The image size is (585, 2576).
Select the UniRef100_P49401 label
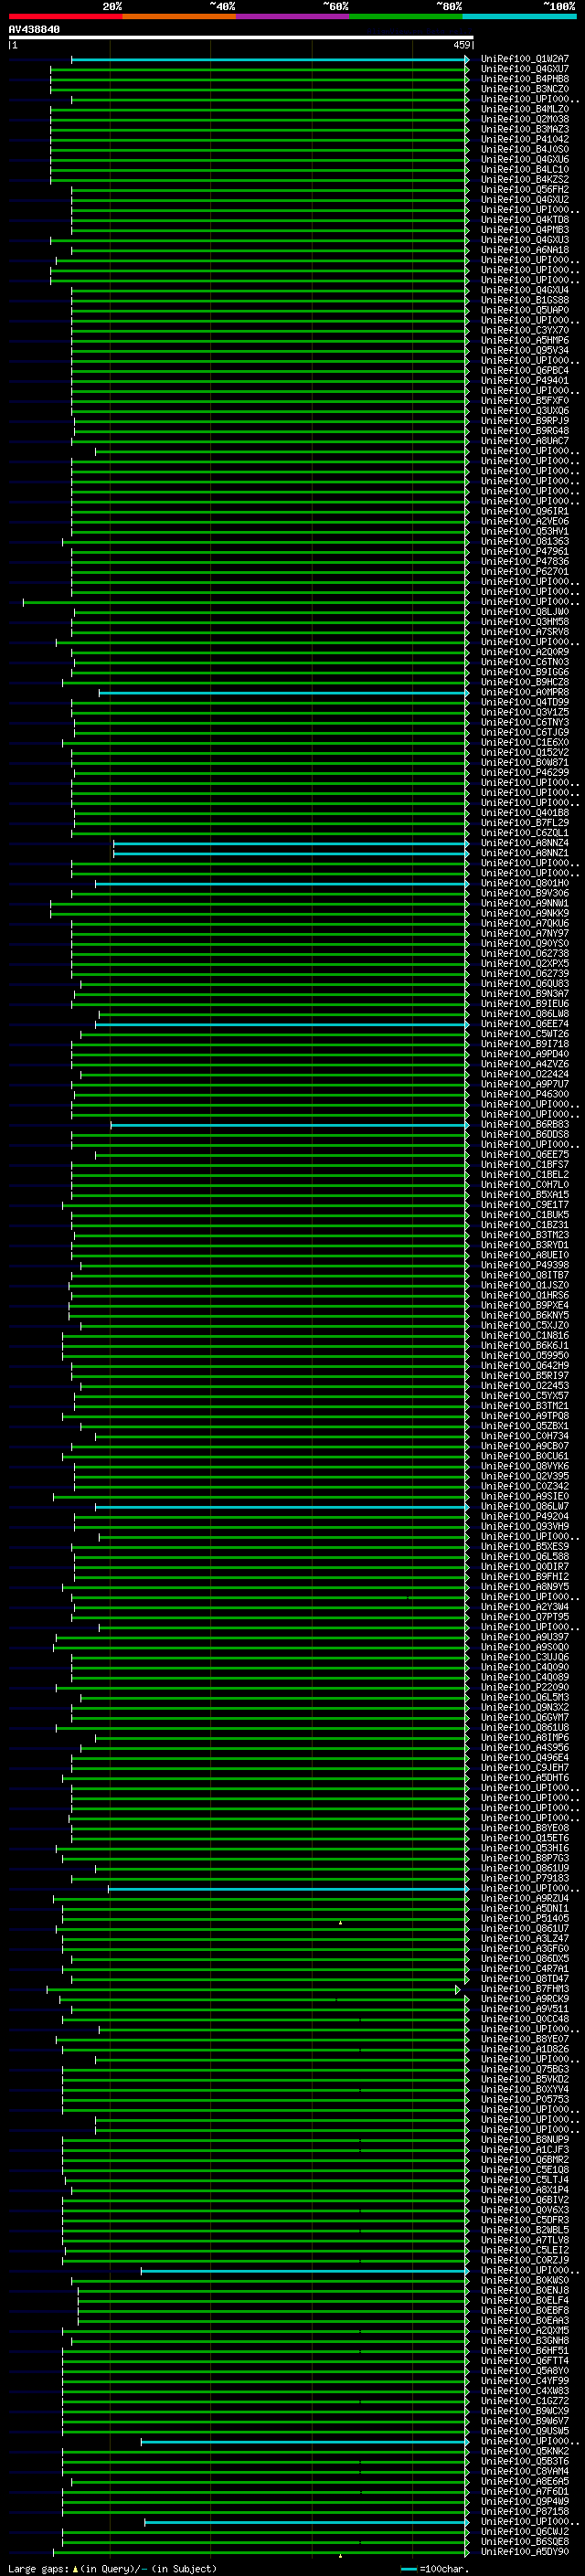click(x=524, y=380)
